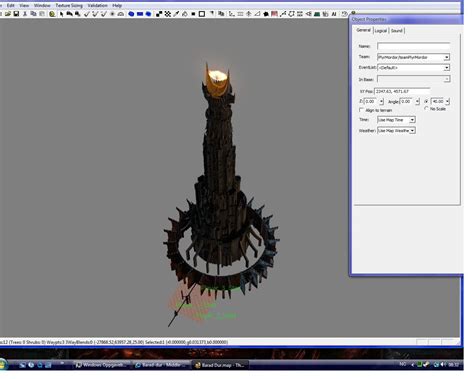This screenshot has width=474, height=379.
Task: Click the pink grid texture icon
Action: tap(274, 14)
